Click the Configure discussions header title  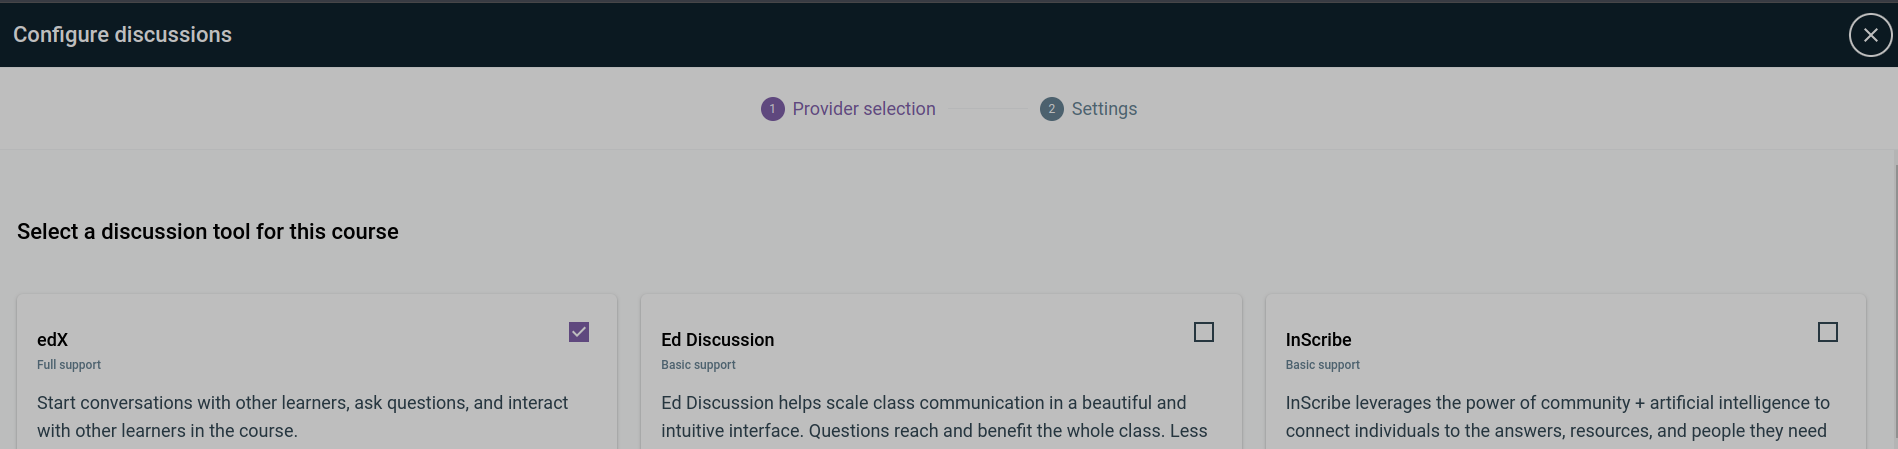tap(122, 35)
